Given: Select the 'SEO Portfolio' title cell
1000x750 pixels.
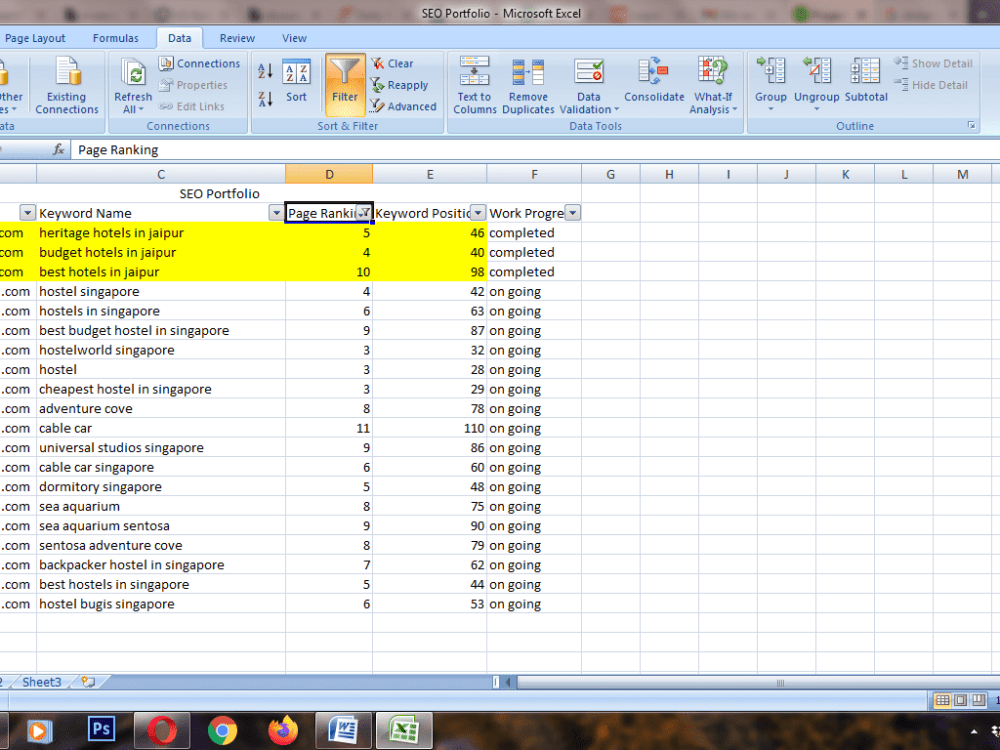Looking at the screenshot, I should coord(219,193).
